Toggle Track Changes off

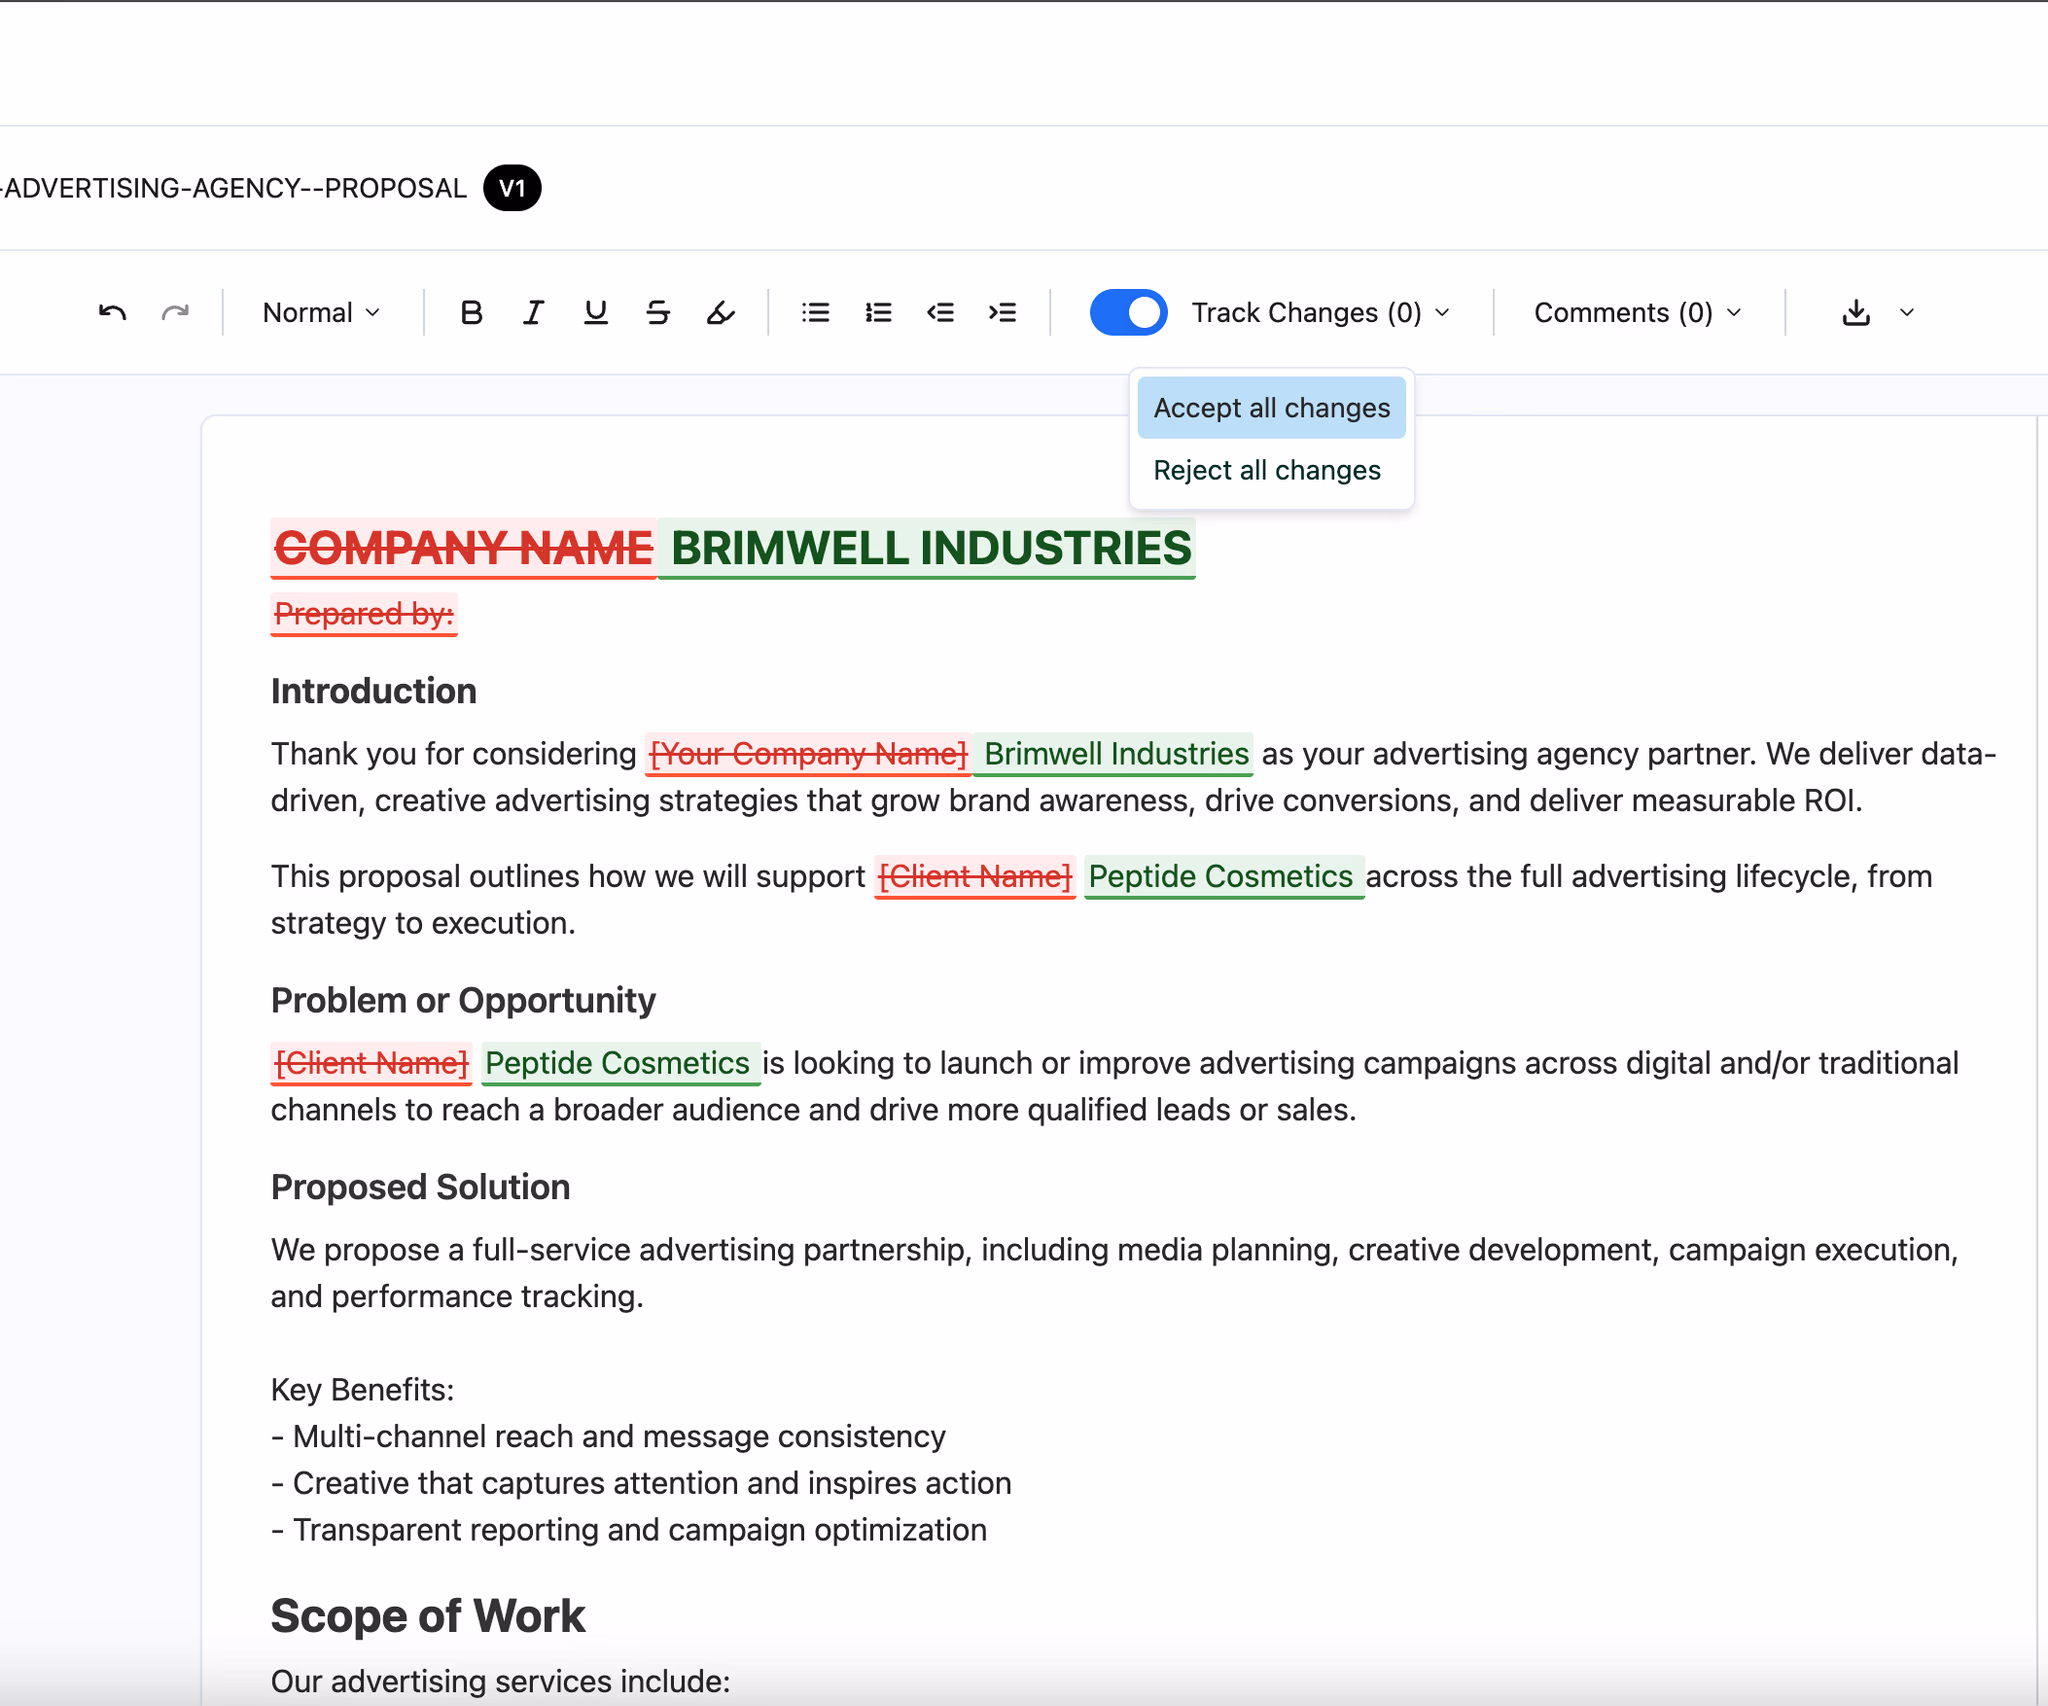click(1129, 312)
